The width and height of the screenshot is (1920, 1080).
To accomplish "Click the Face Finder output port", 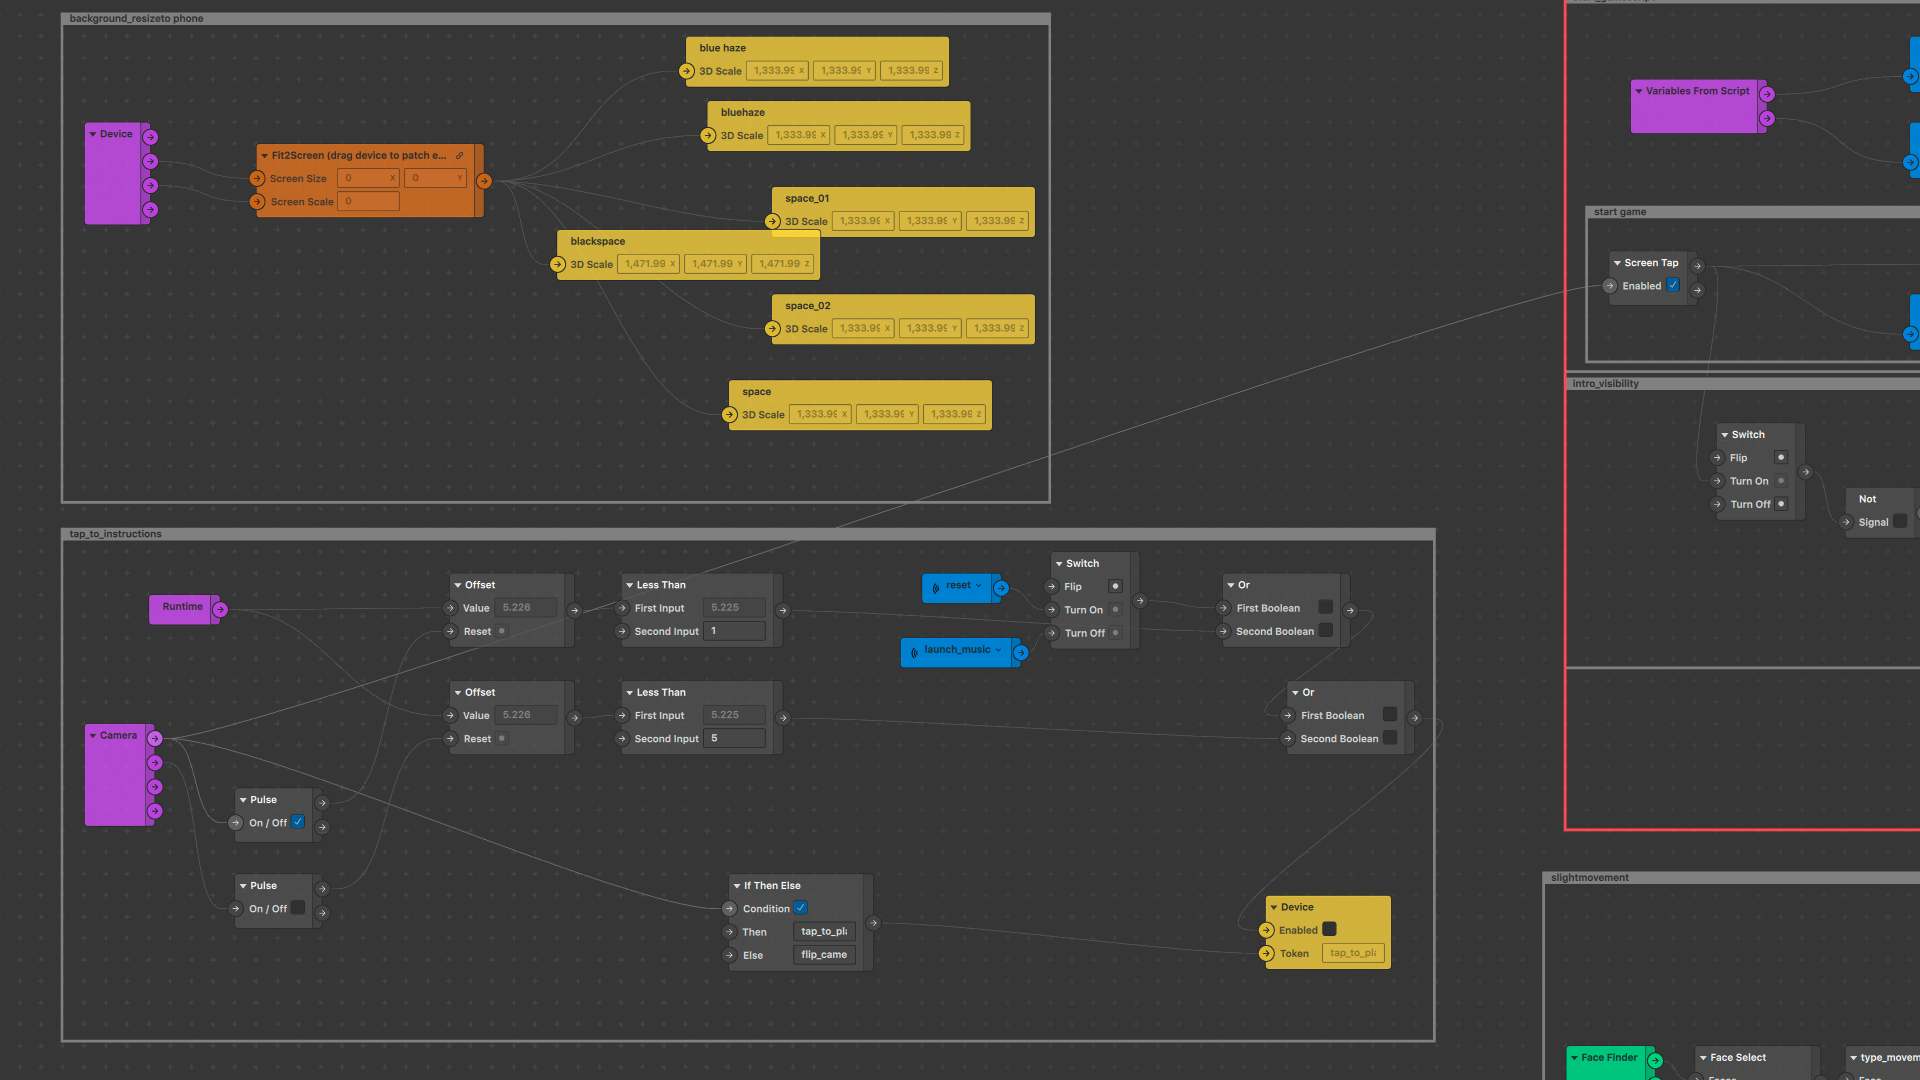I will [1655, 1060].
